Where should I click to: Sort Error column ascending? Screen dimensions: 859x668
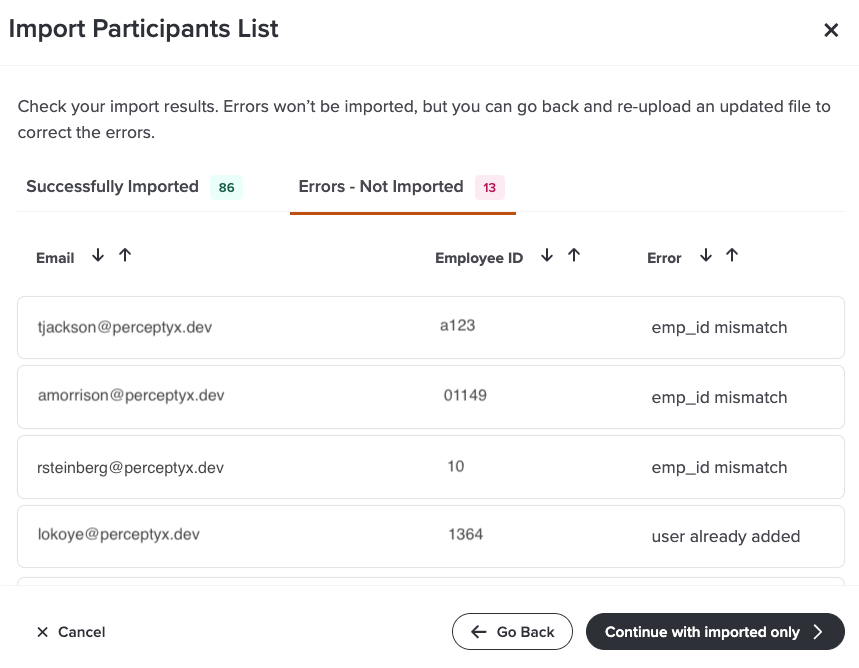coord(732,256)
